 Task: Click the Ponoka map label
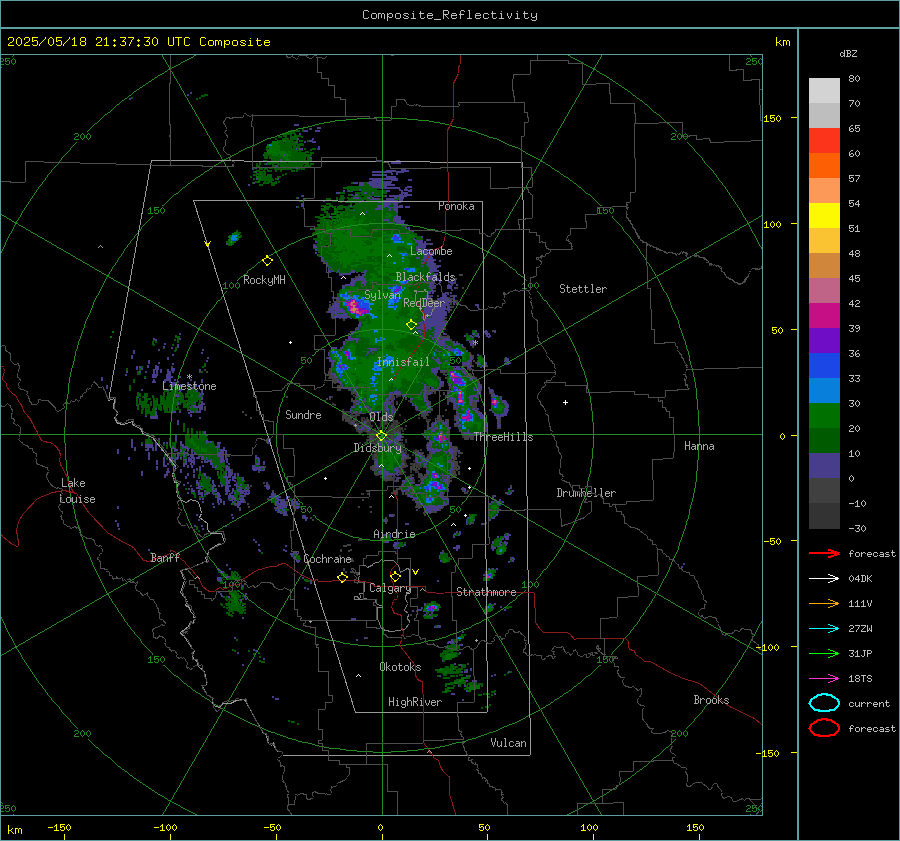456,206
